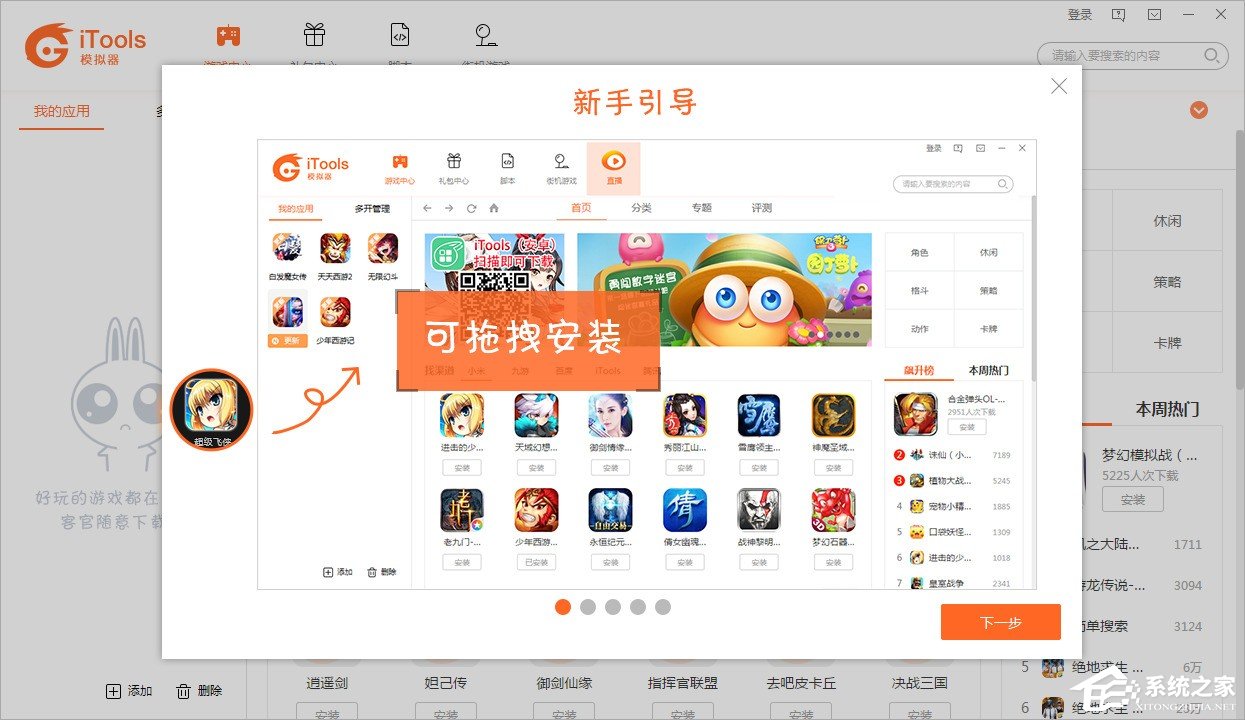
Task: Open the 妲己传 game title
Action: point(446,683)
